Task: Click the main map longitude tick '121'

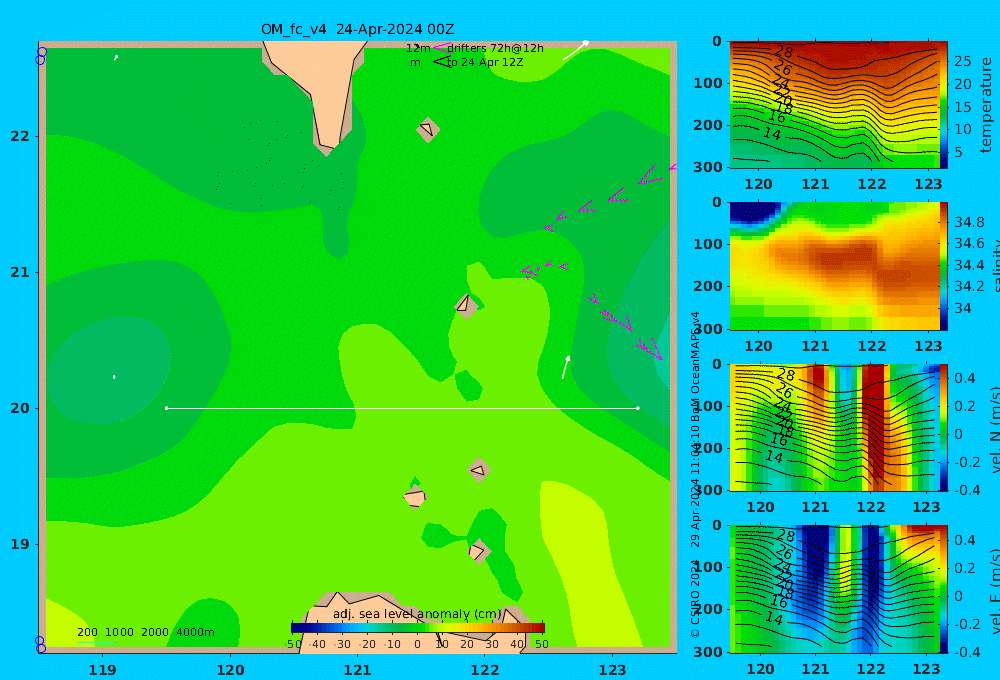Action: tap(358, 670)
